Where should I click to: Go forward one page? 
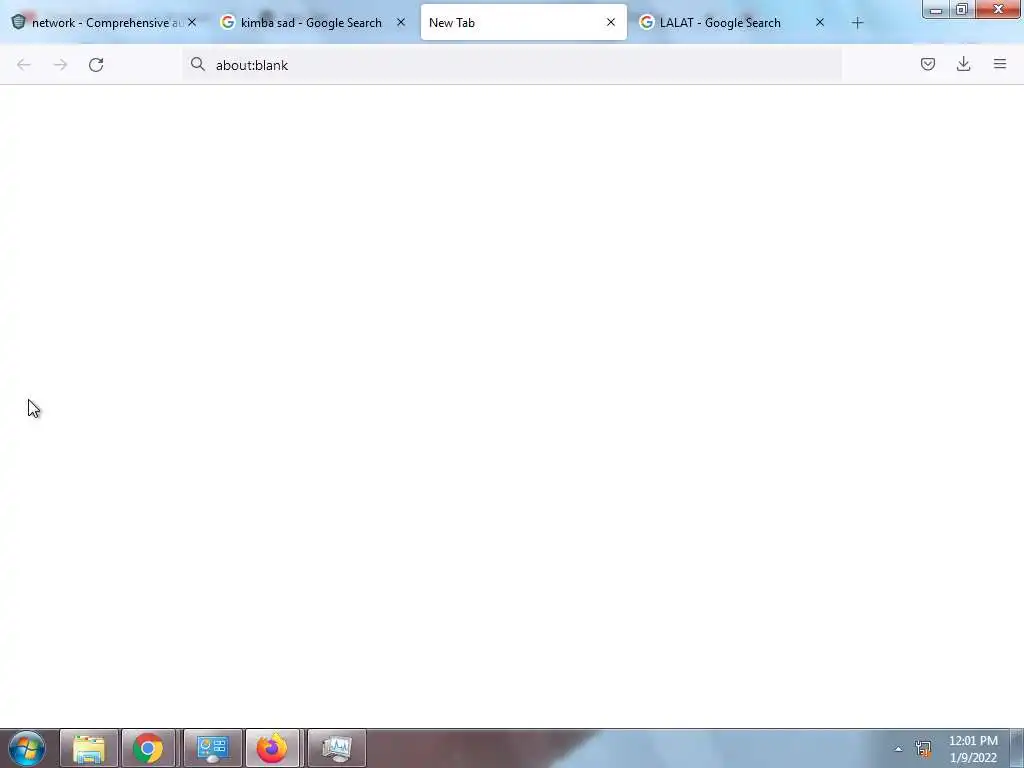pos(60,65)
